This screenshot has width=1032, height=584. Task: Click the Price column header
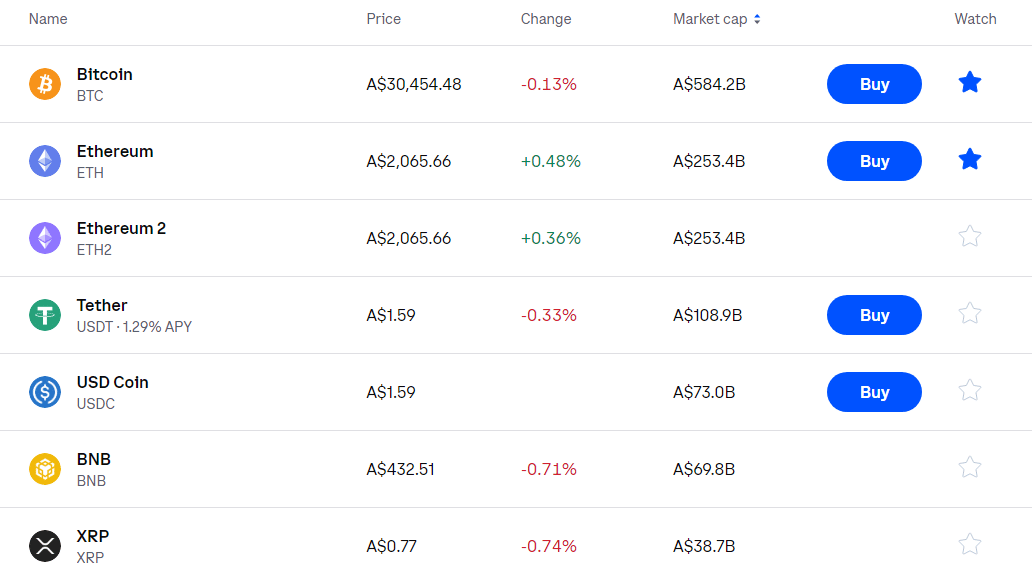pos(384,19)
